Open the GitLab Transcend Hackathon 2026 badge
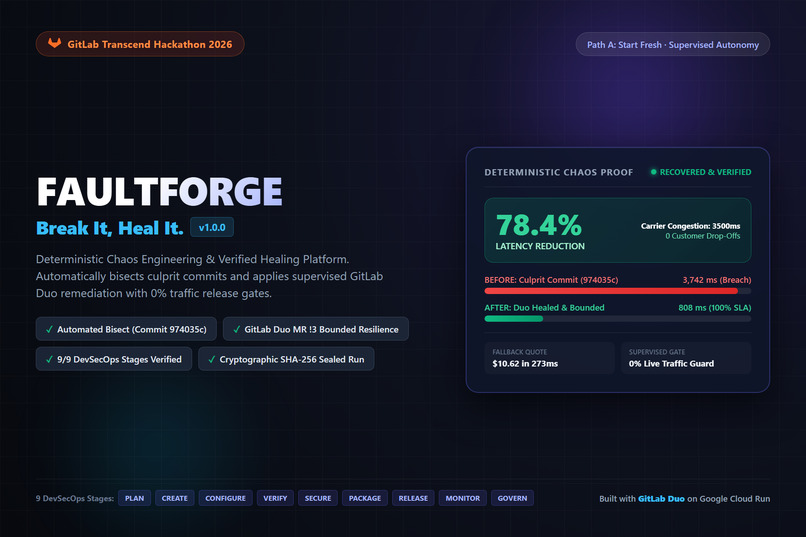This screenshot has height=537, width=806. (140, 44)
